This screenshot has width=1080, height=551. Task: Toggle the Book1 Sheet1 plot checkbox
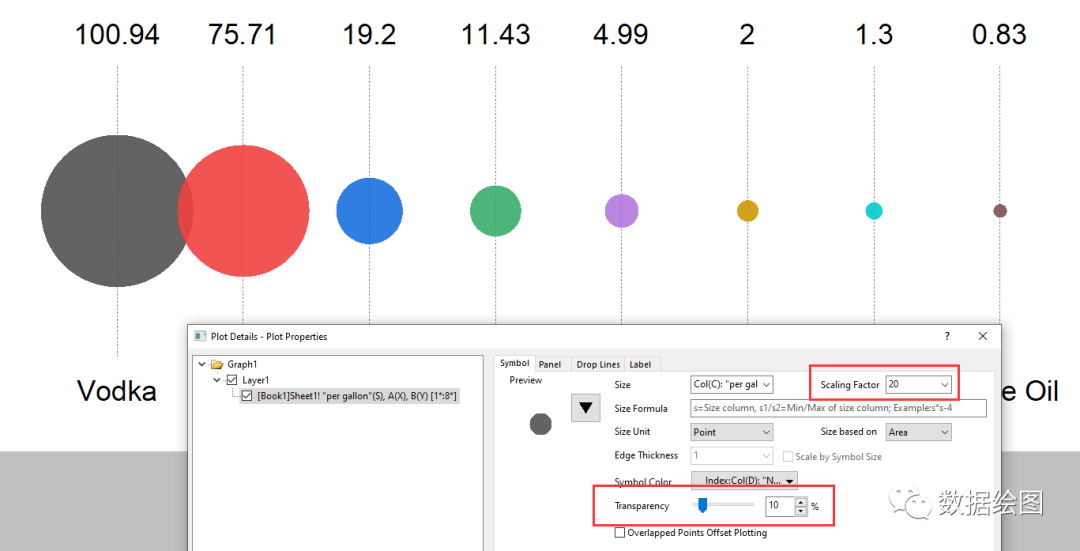(247, 396)
